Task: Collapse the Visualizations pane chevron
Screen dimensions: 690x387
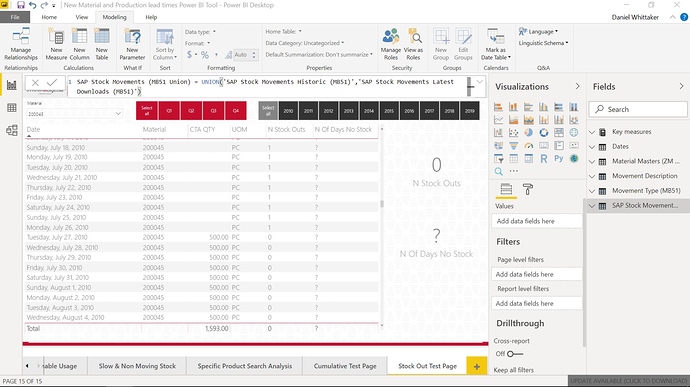Action: pos(577,86)
